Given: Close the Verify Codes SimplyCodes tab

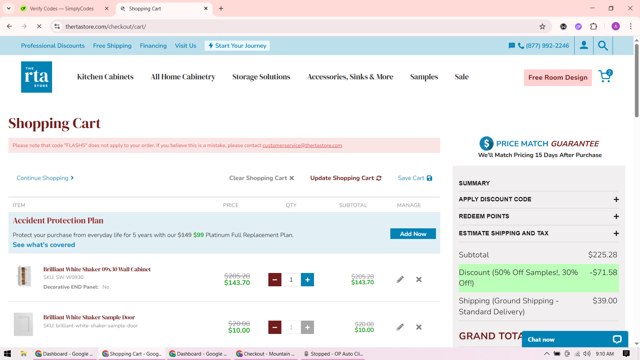Looking at the screenshot, I should click(107, 8).
